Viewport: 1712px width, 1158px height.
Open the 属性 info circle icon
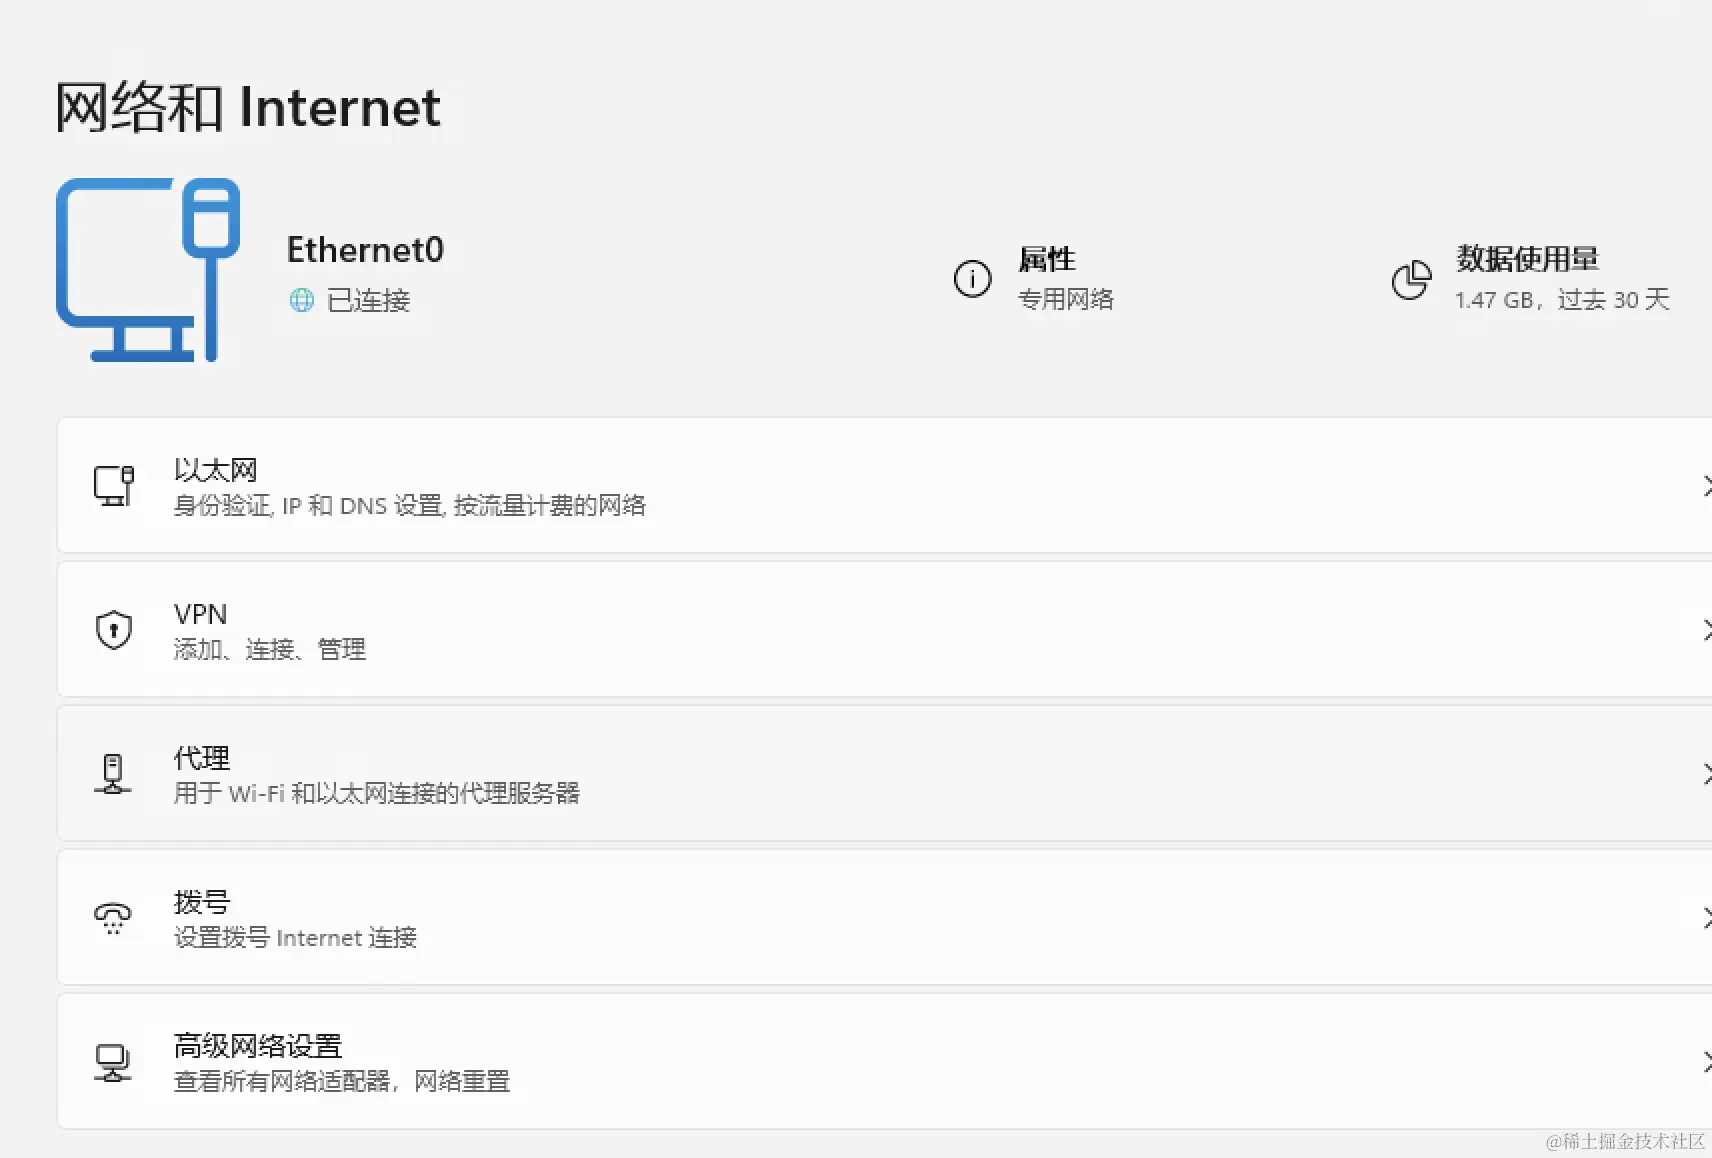point(972,279)
